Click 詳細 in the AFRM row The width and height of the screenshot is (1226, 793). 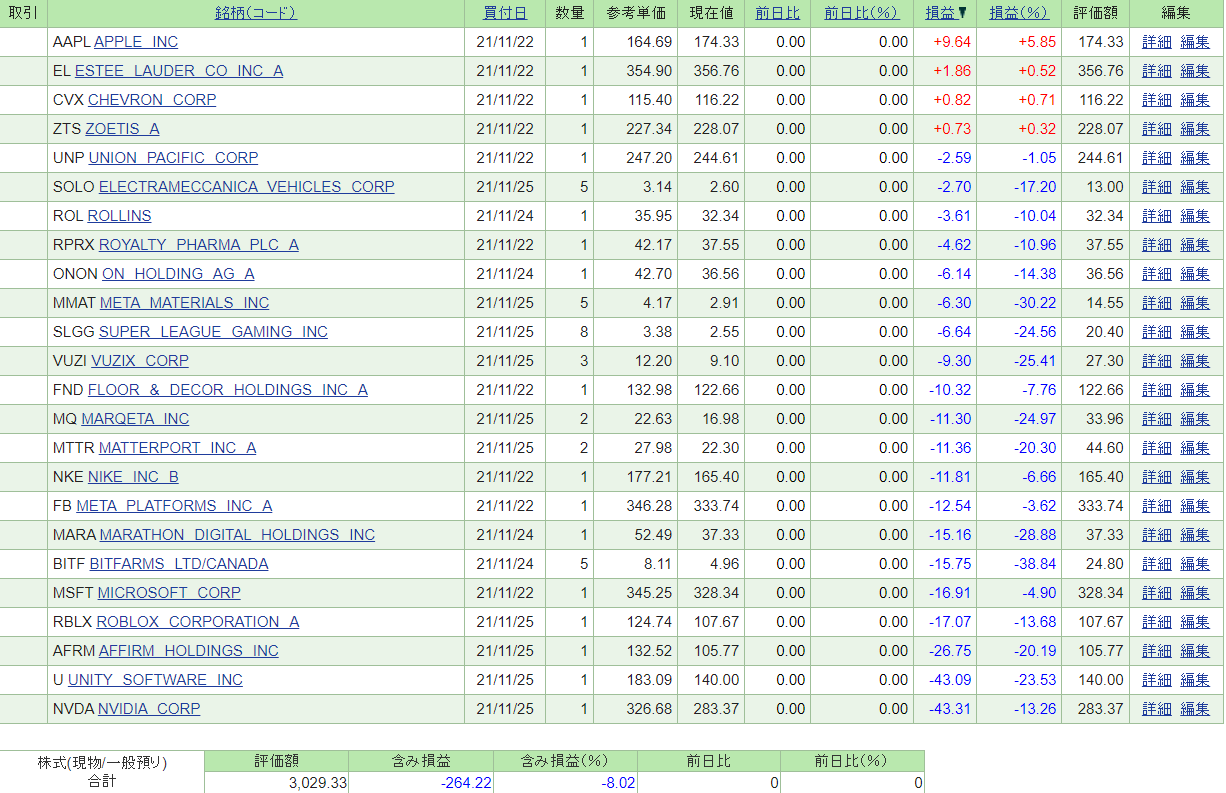tap(1157, 651)
